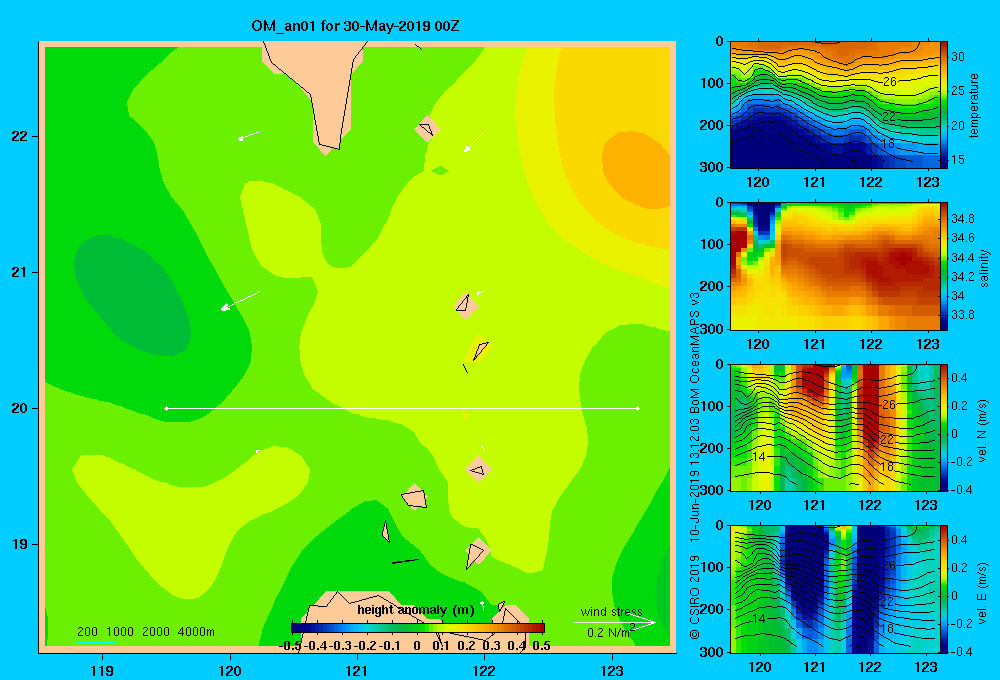Click the '30' tick on temperature scale
1000x680 pixels.
click(958, 57)
